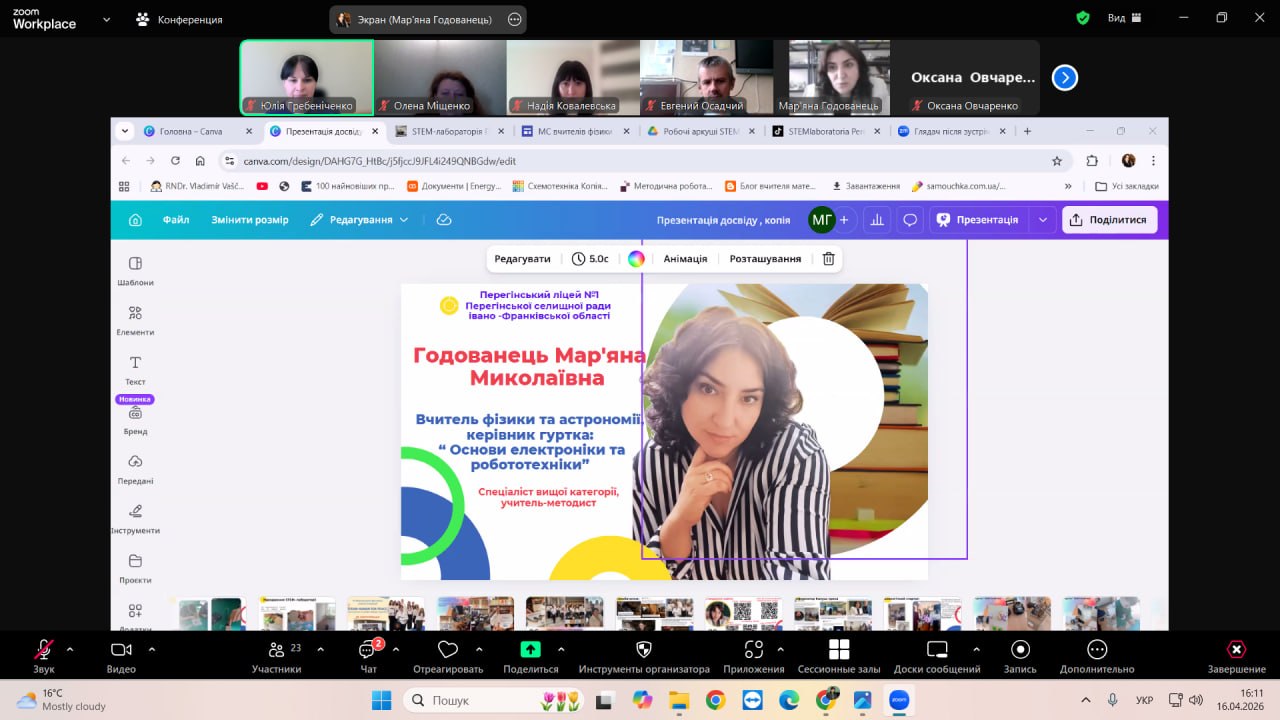The height and width of the screenshot is (720, 1280).
Task: Click the Отреагировать reactions icon
Action: click(x=448, y=651)
